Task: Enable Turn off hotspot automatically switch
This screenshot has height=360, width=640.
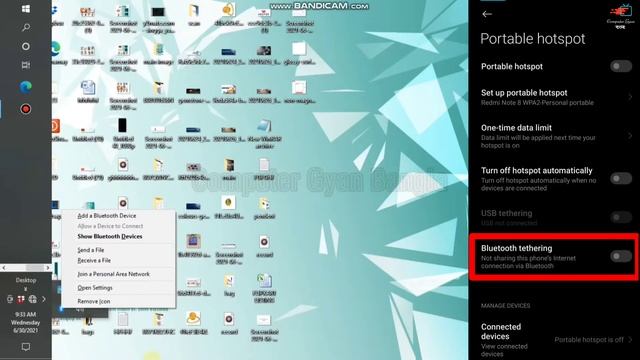Action: pos(621,178)
